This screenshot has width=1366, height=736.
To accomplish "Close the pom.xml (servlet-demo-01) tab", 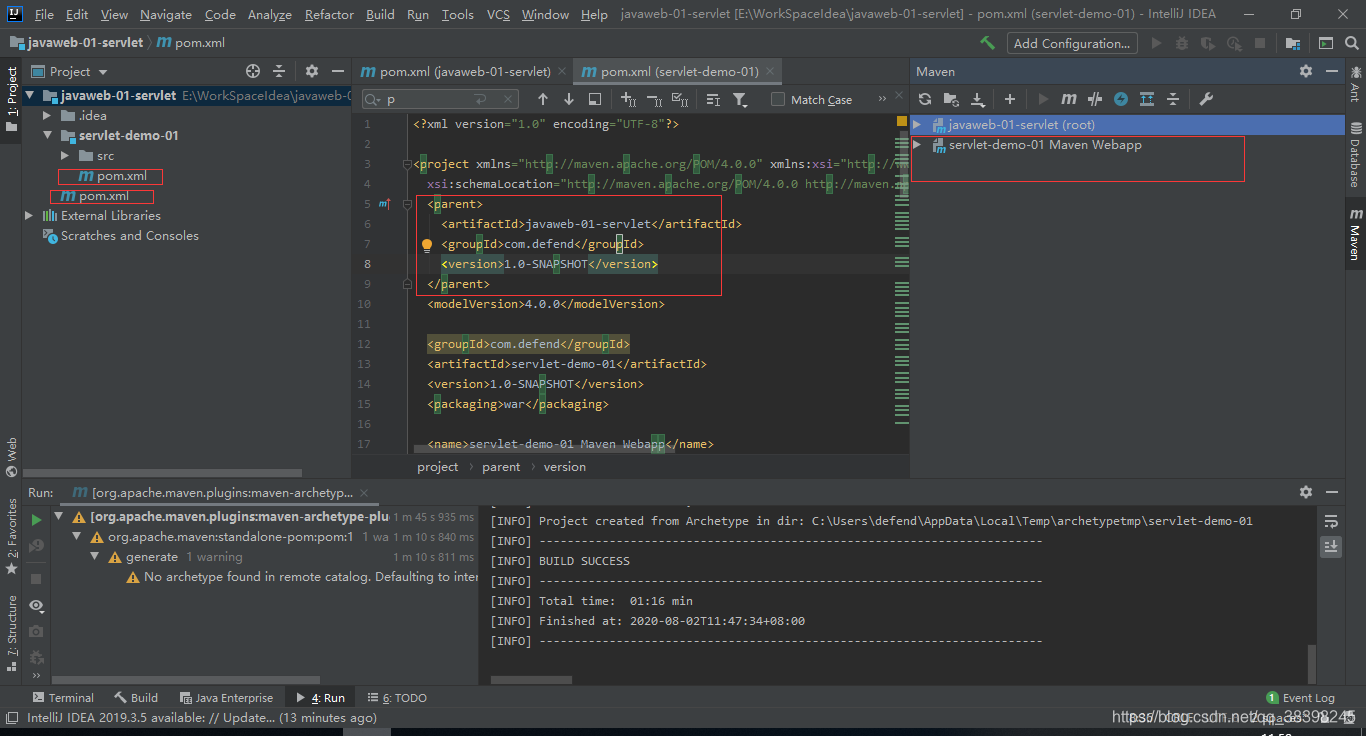I will point(770,72).
